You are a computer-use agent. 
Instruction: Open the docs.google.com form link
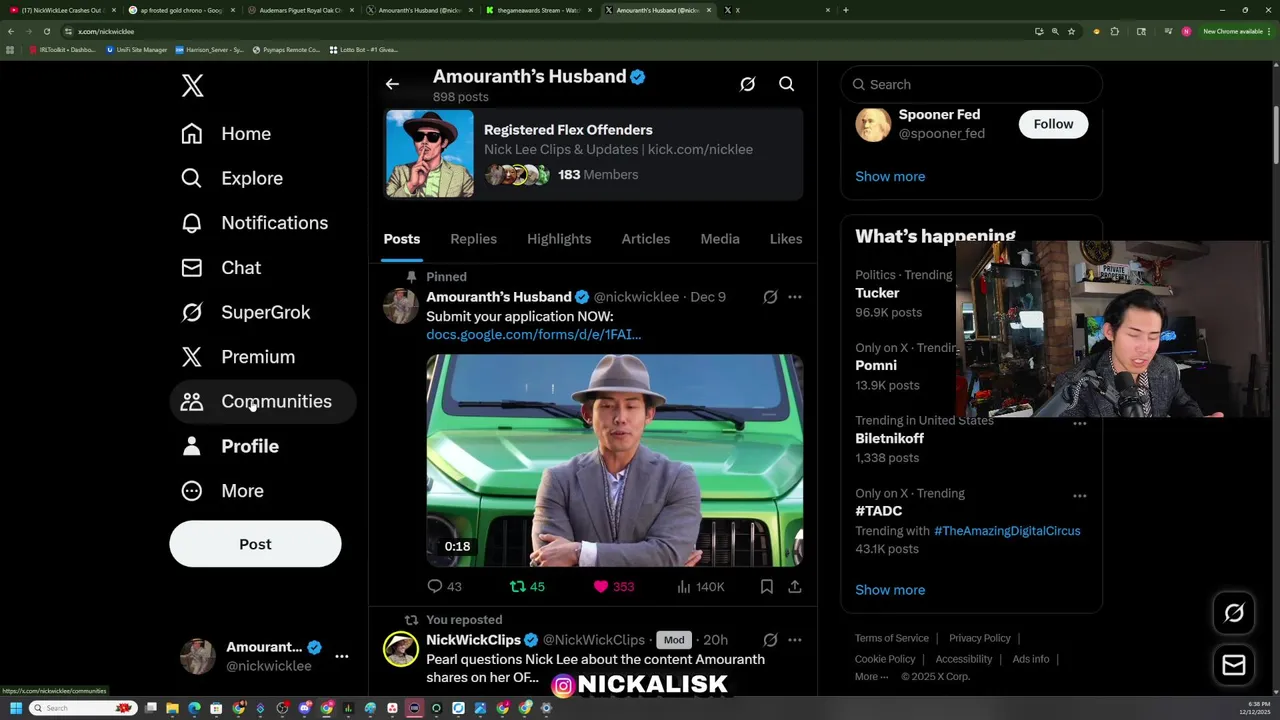(x=533, y=335)
